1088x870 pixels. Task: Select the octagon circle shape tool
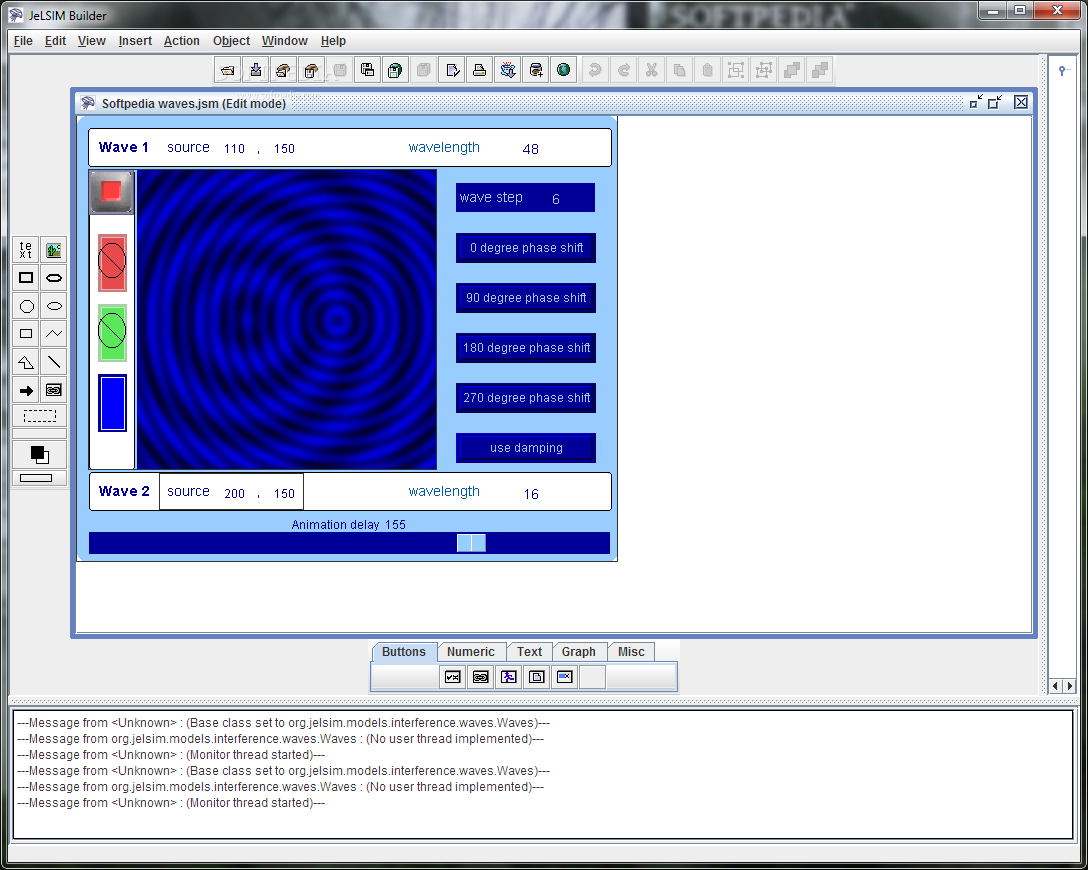pos(26,306)
